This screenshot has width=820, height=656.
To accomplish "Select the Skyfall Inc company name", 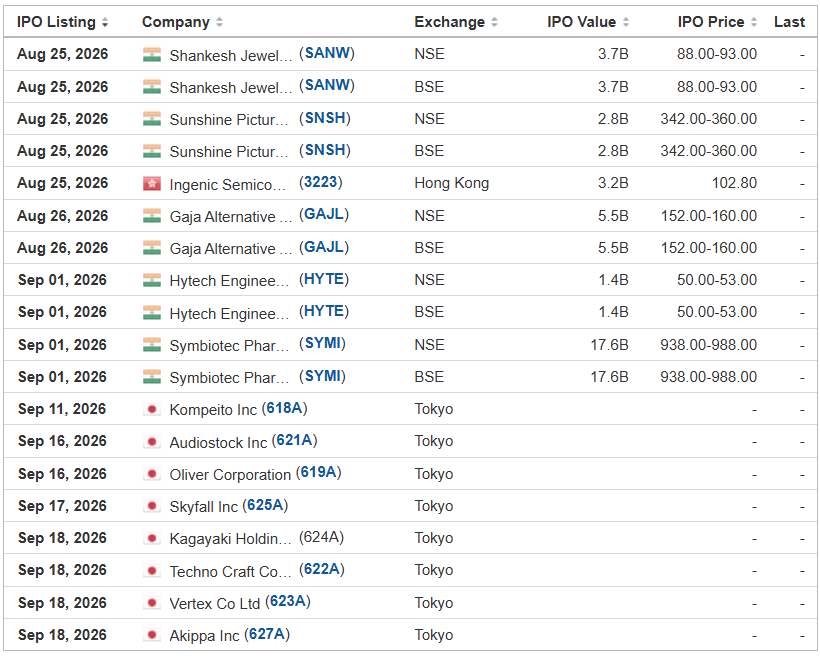I will (x=203, y=507).
